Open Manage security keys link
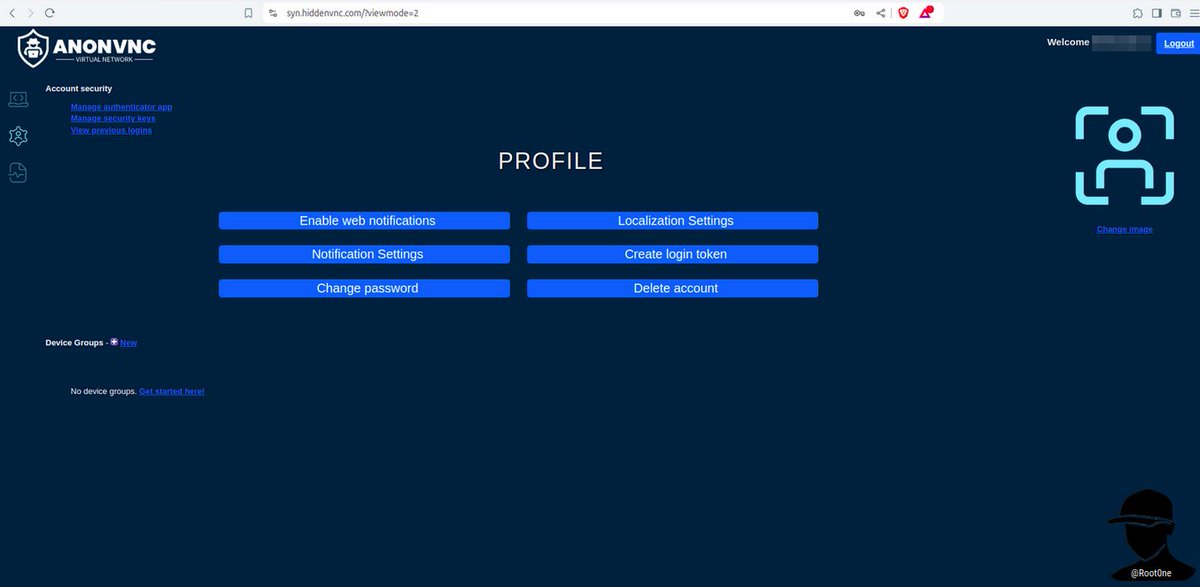The image size is (1200, 587). pyautogui.click(x=113, y=118)
